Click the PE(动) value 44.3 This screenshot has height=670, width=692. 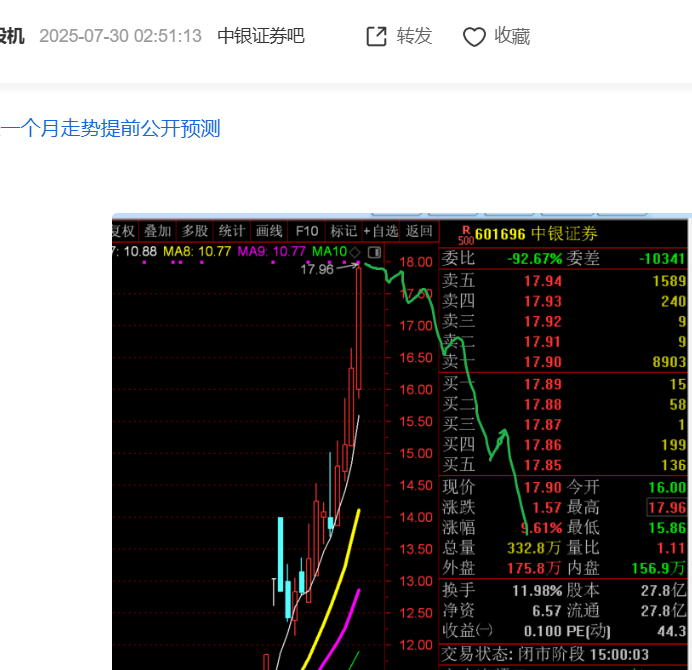[x=672, y=631]
